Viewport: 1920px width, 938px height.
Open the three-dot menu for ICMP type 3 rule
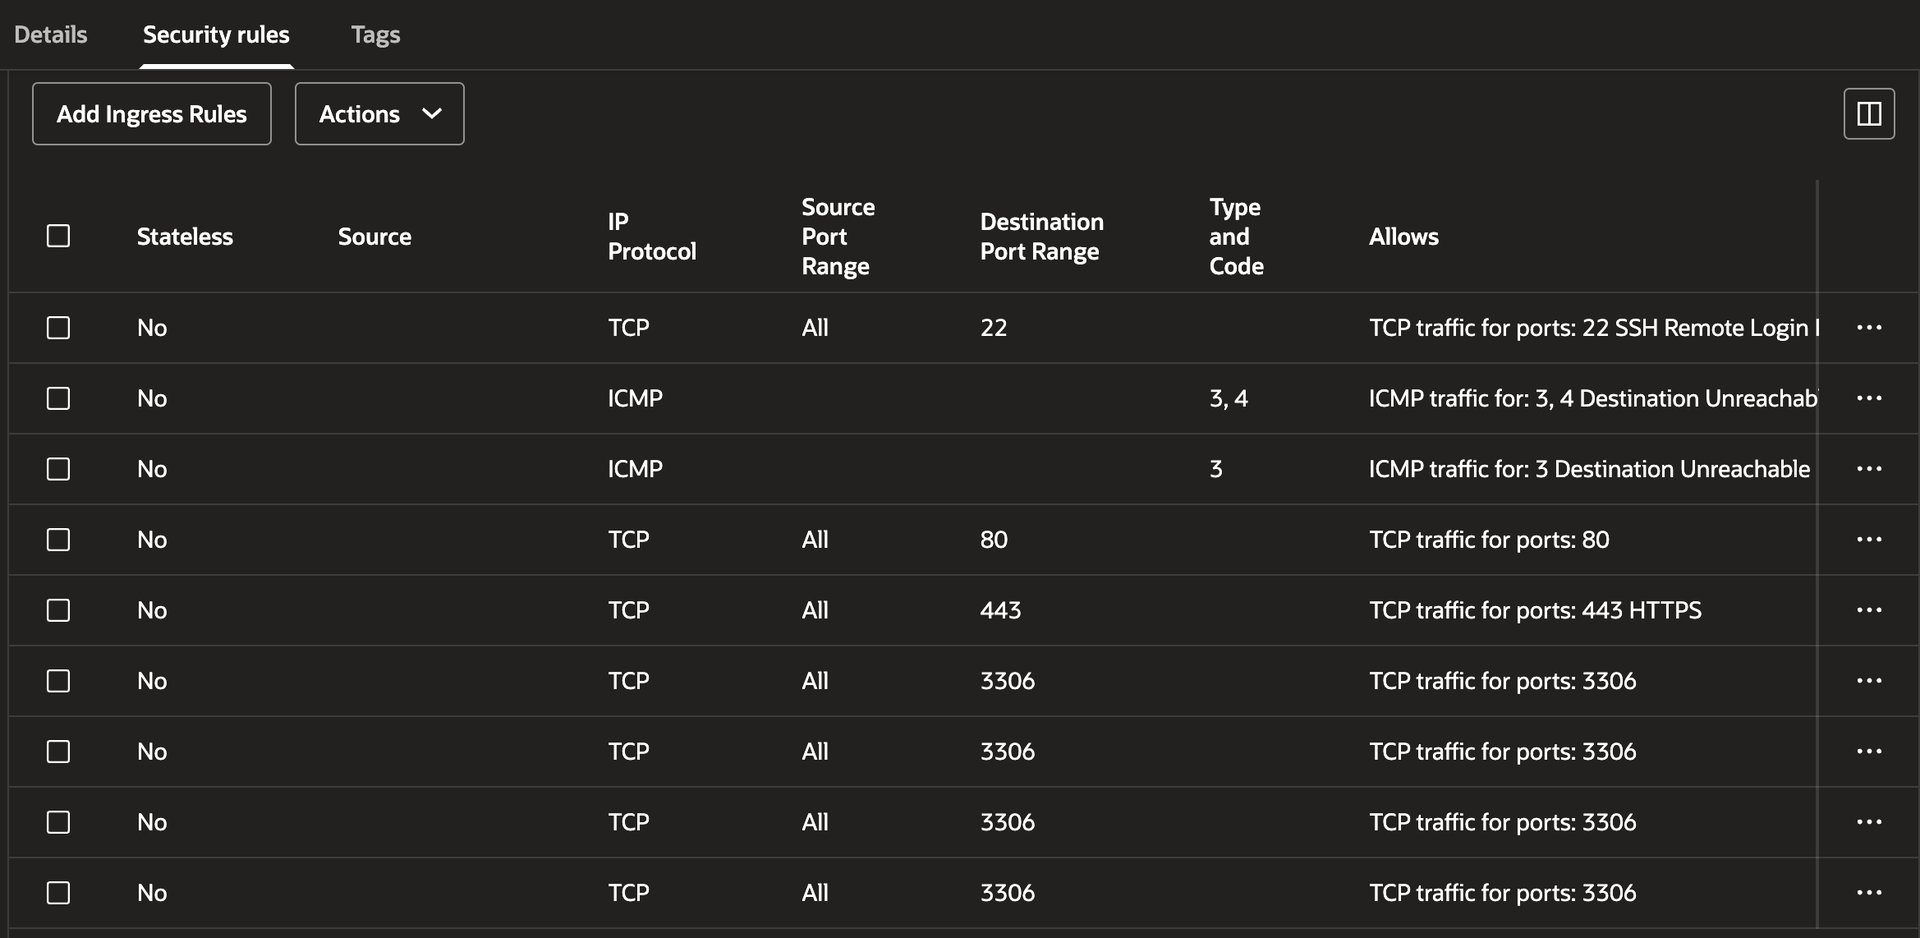1868,469
